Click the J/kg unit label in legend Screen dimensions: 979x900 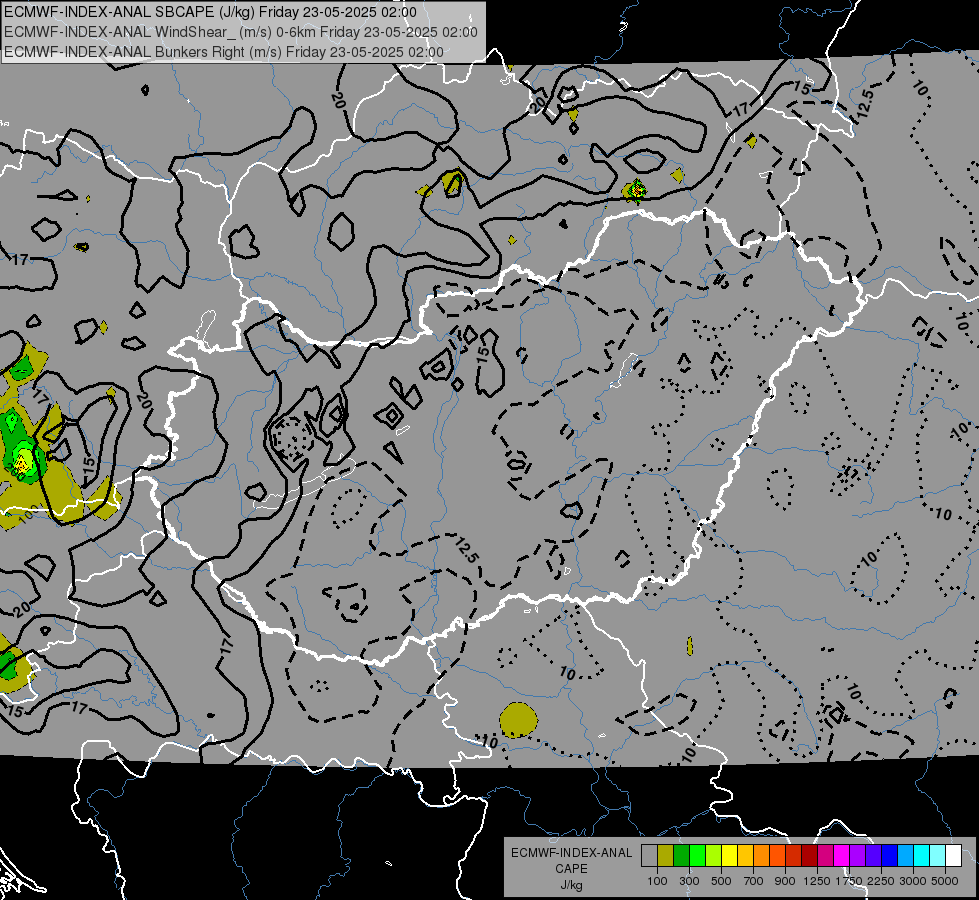[x=571, y=885]
